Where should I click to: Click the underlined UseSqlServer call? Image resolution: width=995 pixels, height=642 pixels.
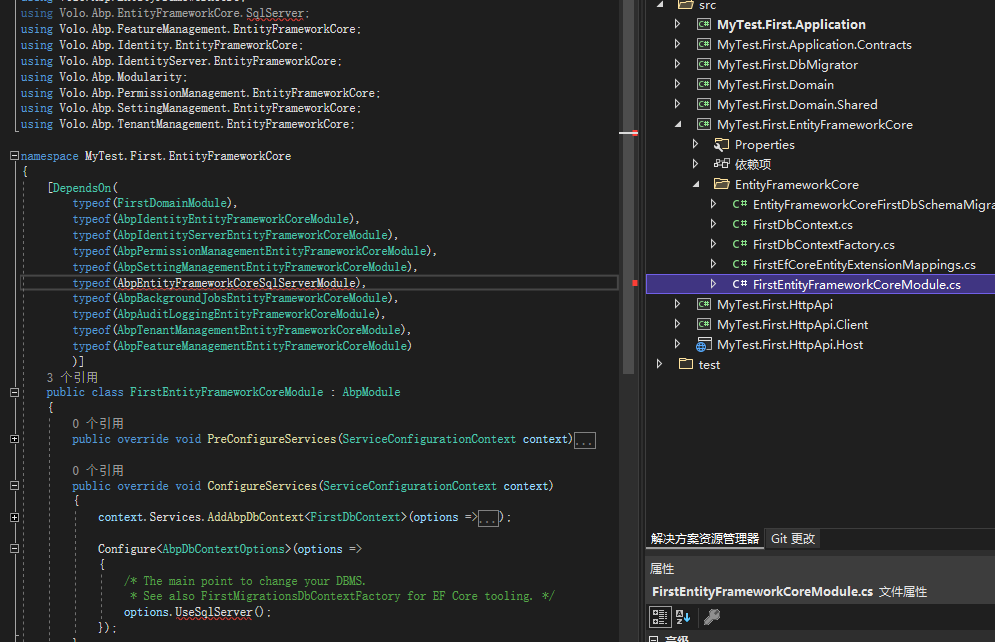pos(213,612)
